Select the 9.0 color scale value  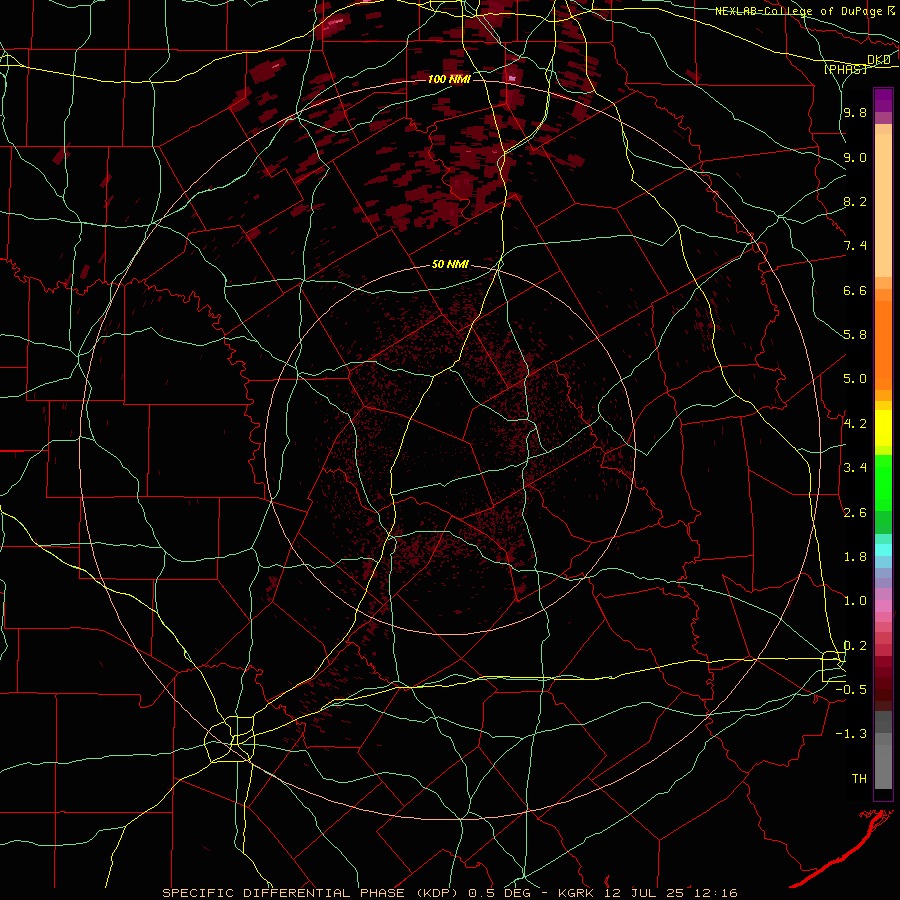855,157
